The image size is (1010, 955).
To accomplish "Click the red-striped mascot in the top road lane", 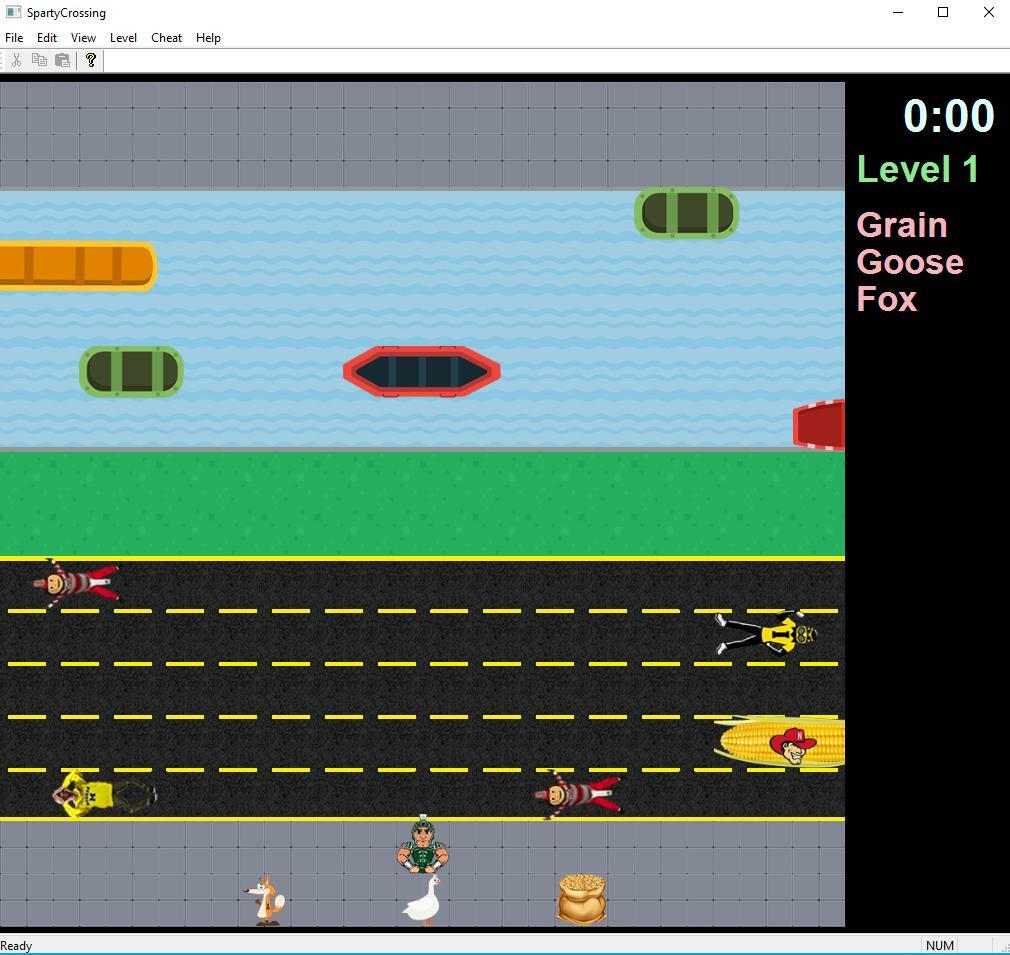I will pyautogui.click(x=76, y=583).
